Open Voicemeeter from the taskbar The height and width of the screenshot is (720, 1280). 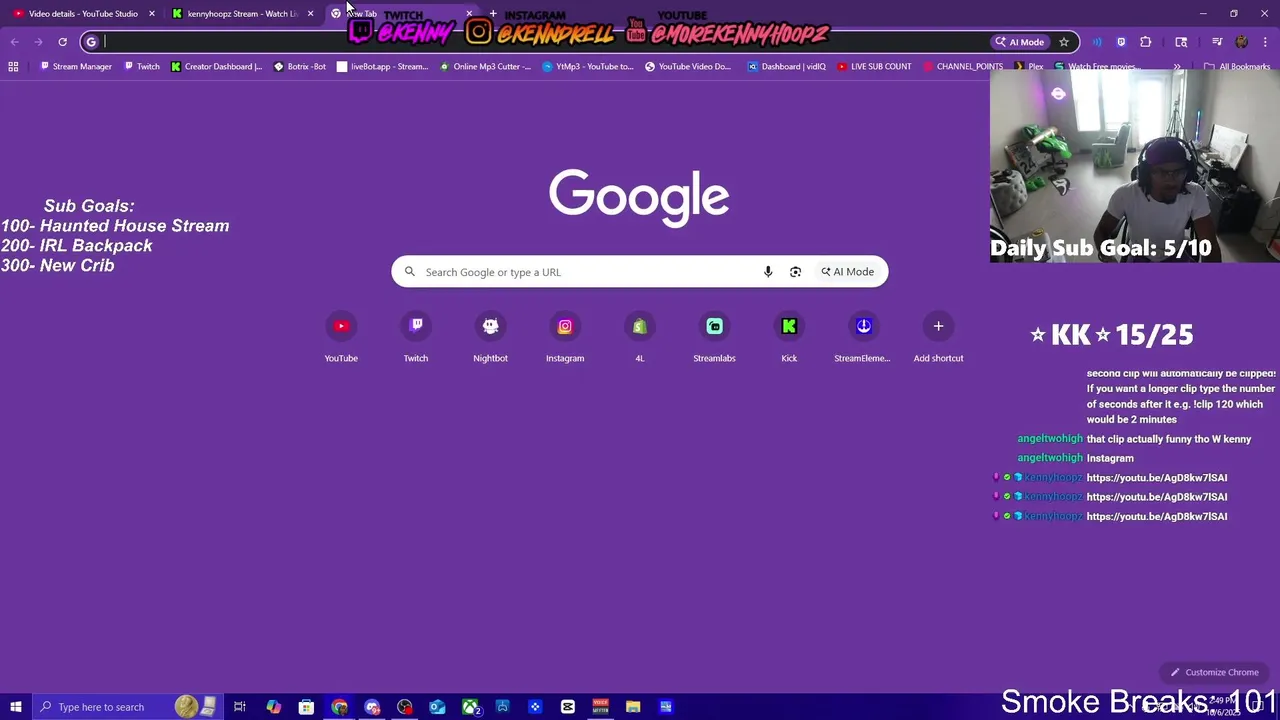(x=600, y=707)
